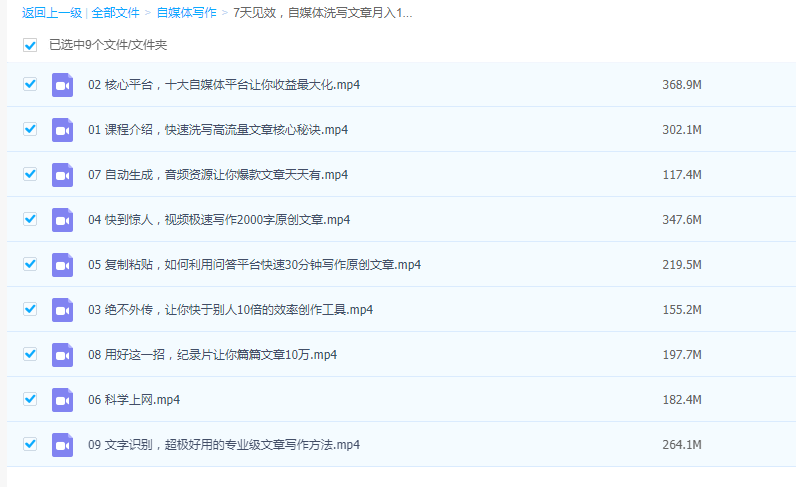This screenshot has width=796, height=487.
Task: Click video icon of 02 核心平台 file
Action: click(x=63, y=85)
